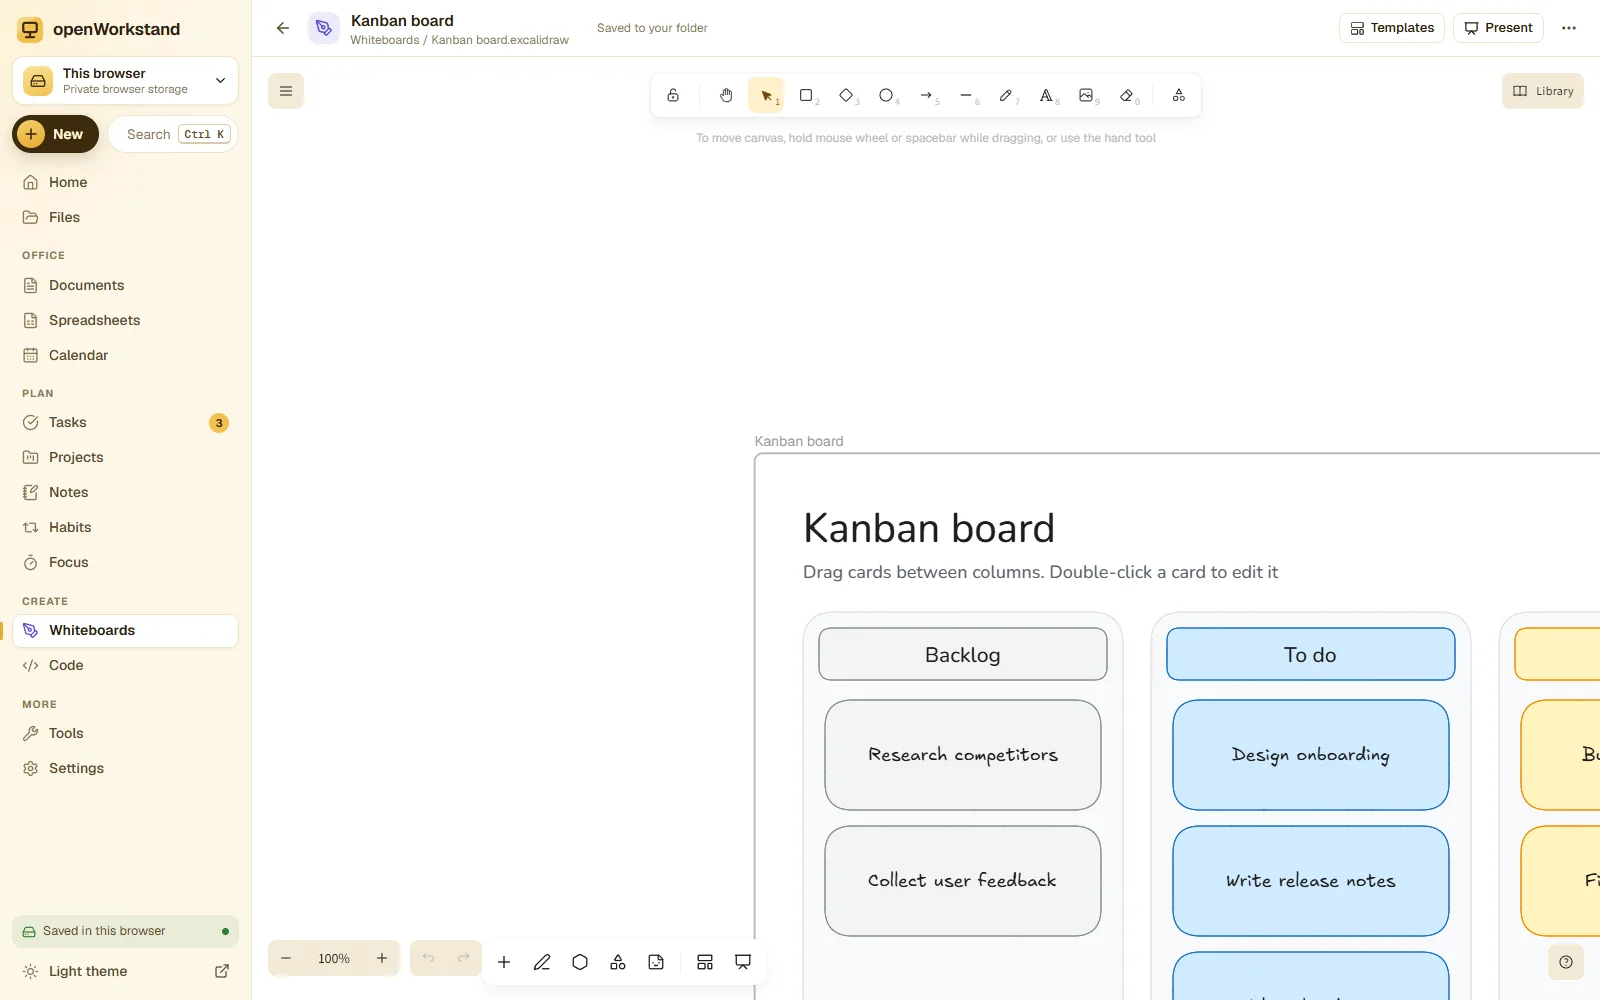The width and height of the screenshot is (1600, 1000).
Task: Select the Research competitors card
Action: click(963, 755)
